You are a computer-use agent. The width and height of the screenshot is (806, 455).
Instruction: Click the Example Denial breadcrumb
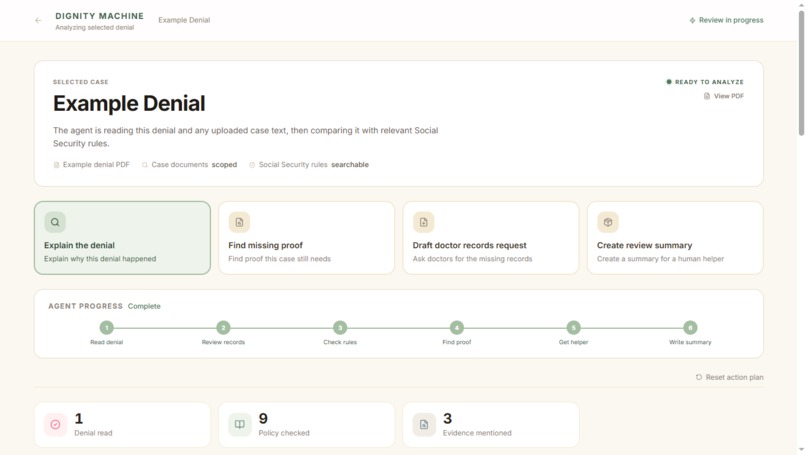184,20
